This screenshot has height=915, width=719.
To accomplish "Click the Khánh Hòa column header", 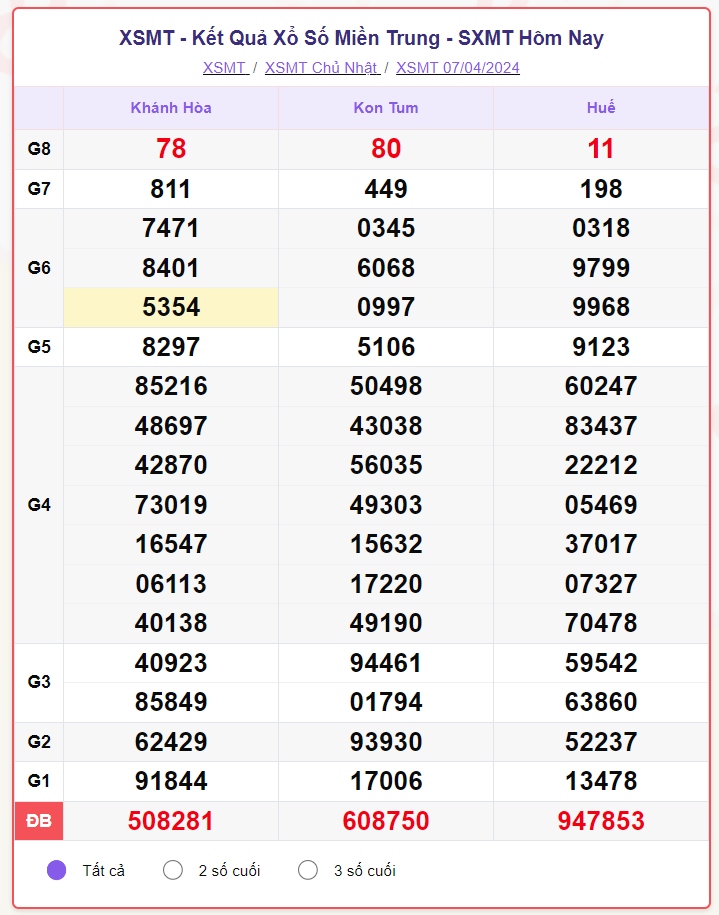I will point(171,108).
